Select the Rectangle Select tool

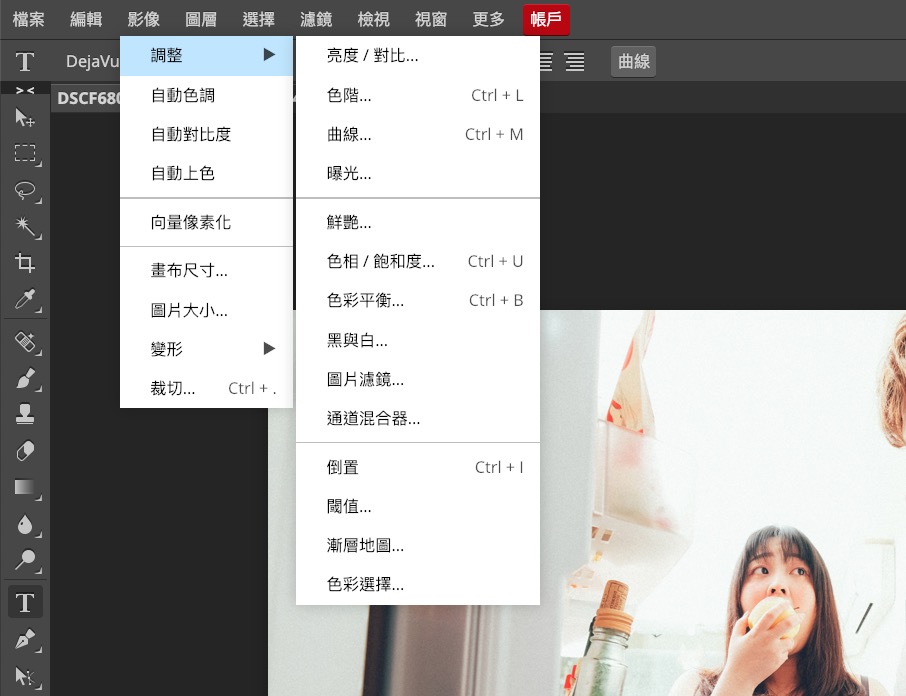[x=24, y=154]
